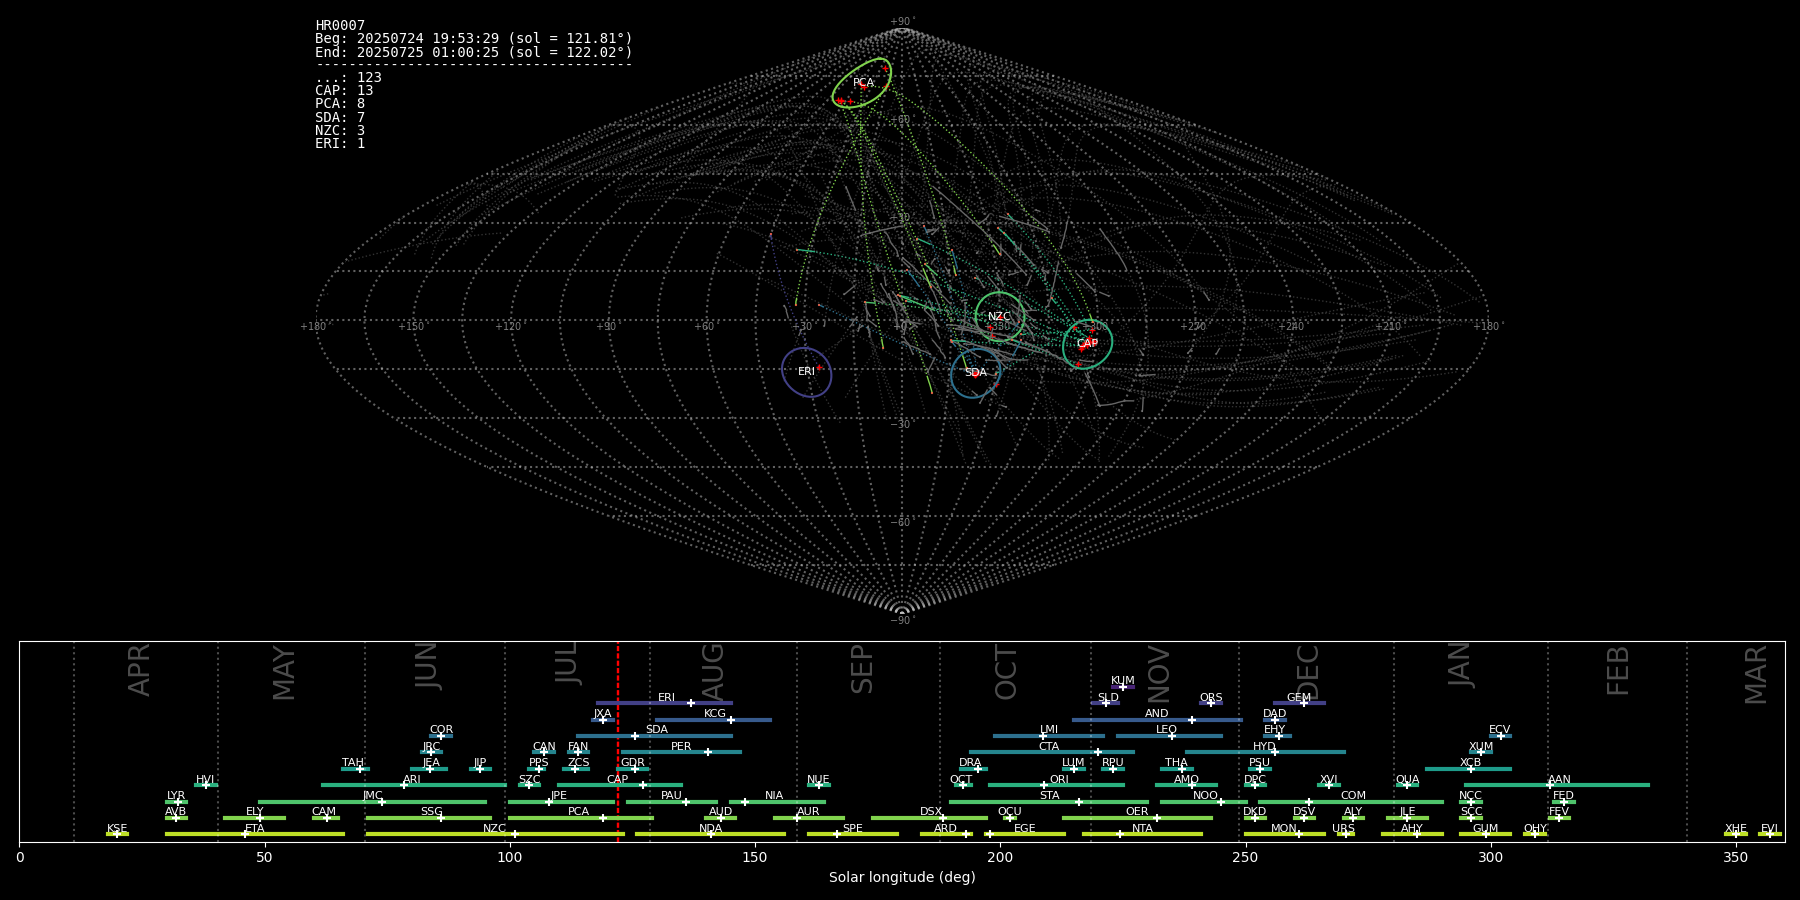Select the STA shower bar in timeline
The image size is (1800, 900).
click(x=1049, y=802)
